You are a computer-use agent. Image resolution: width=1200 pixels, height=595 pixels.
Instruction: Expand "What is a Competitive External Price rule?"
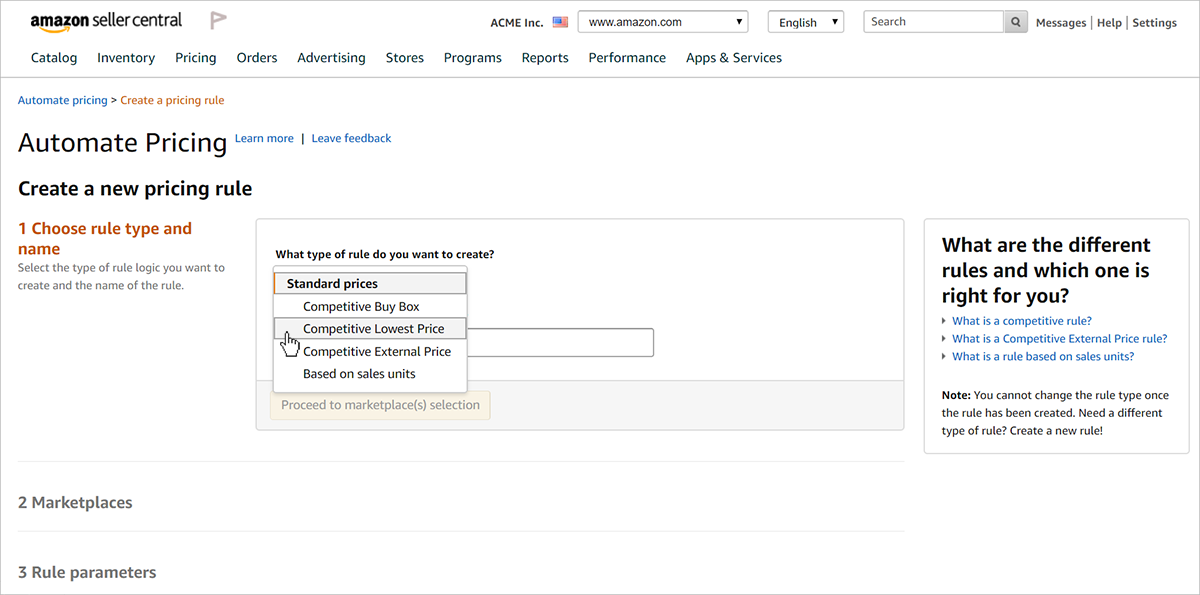[1059, 338]
